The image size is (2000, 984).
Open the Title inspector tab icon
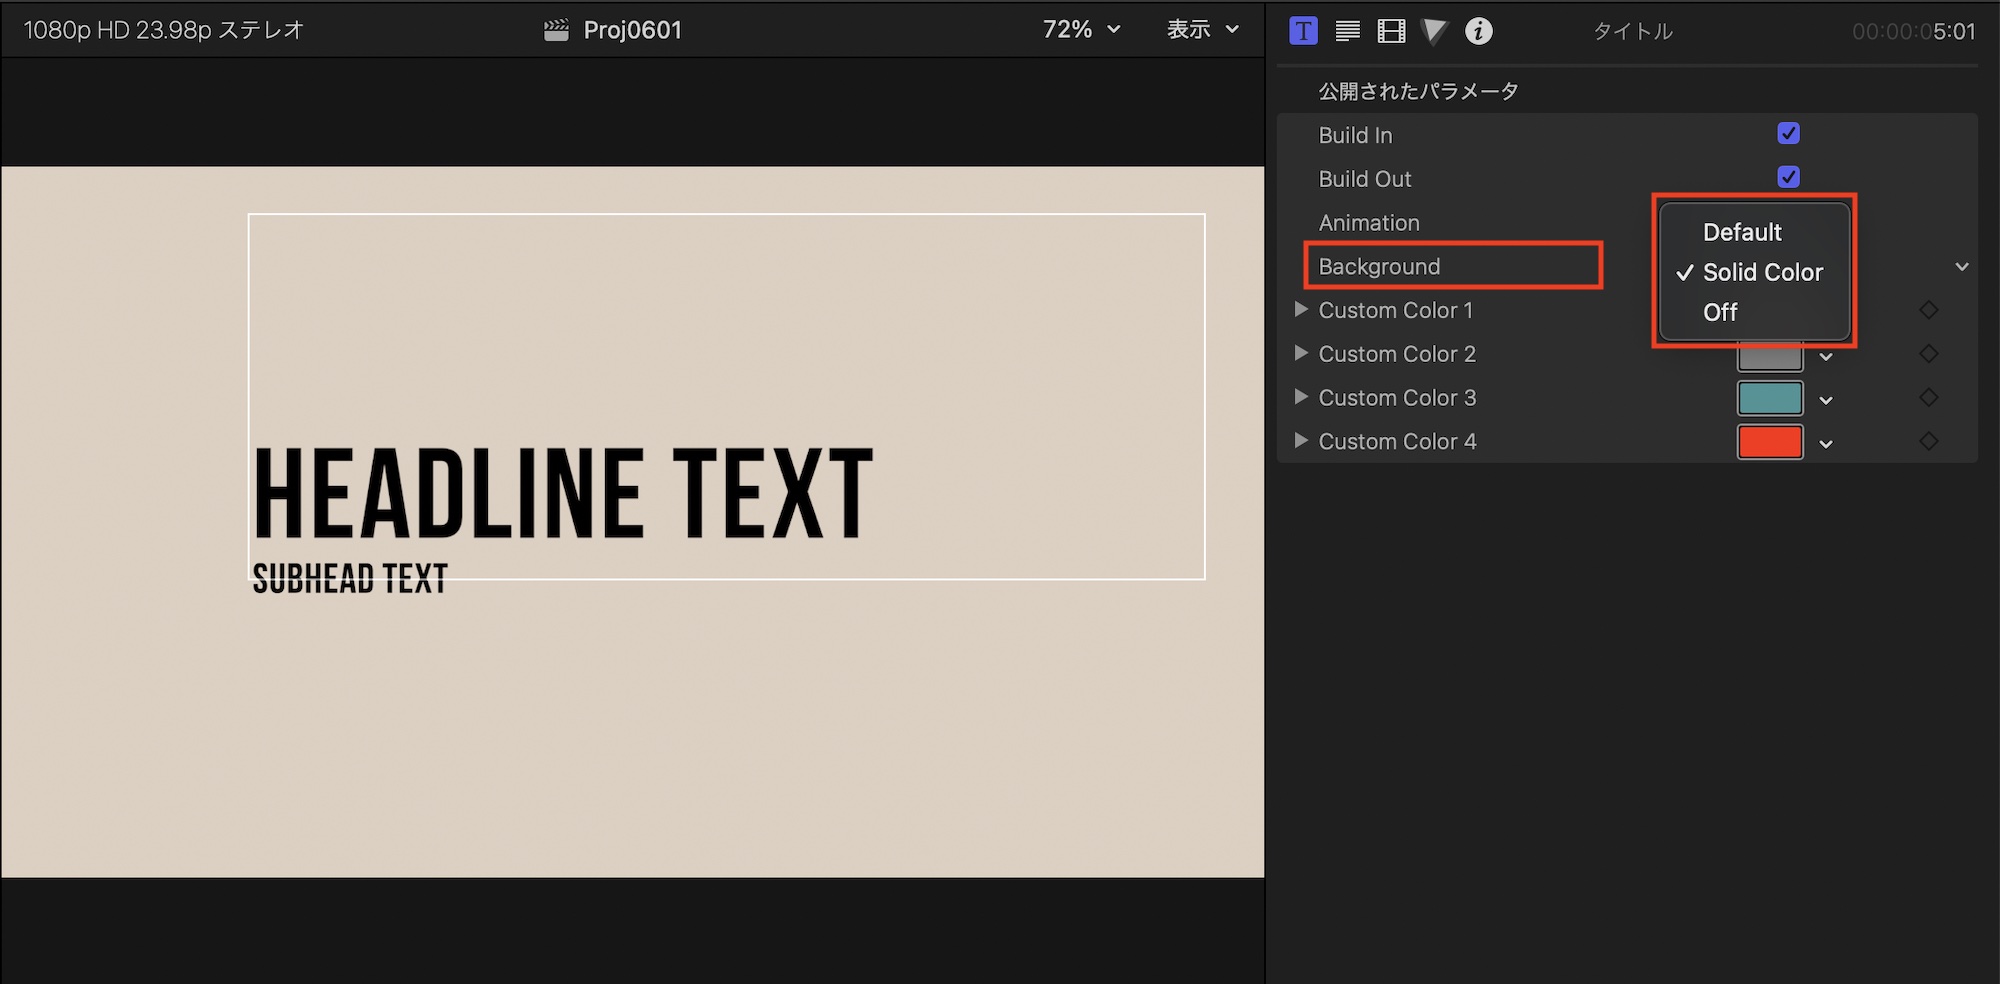(1303, 31)
